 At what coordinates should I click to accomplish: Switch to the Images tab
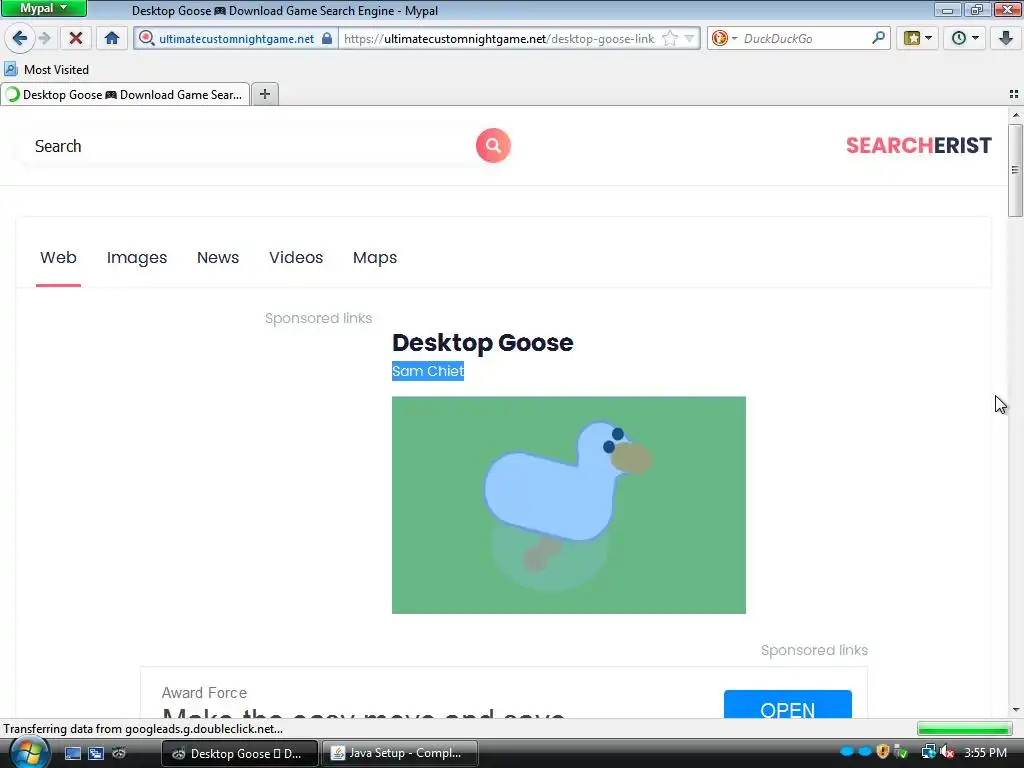[136, 257]
